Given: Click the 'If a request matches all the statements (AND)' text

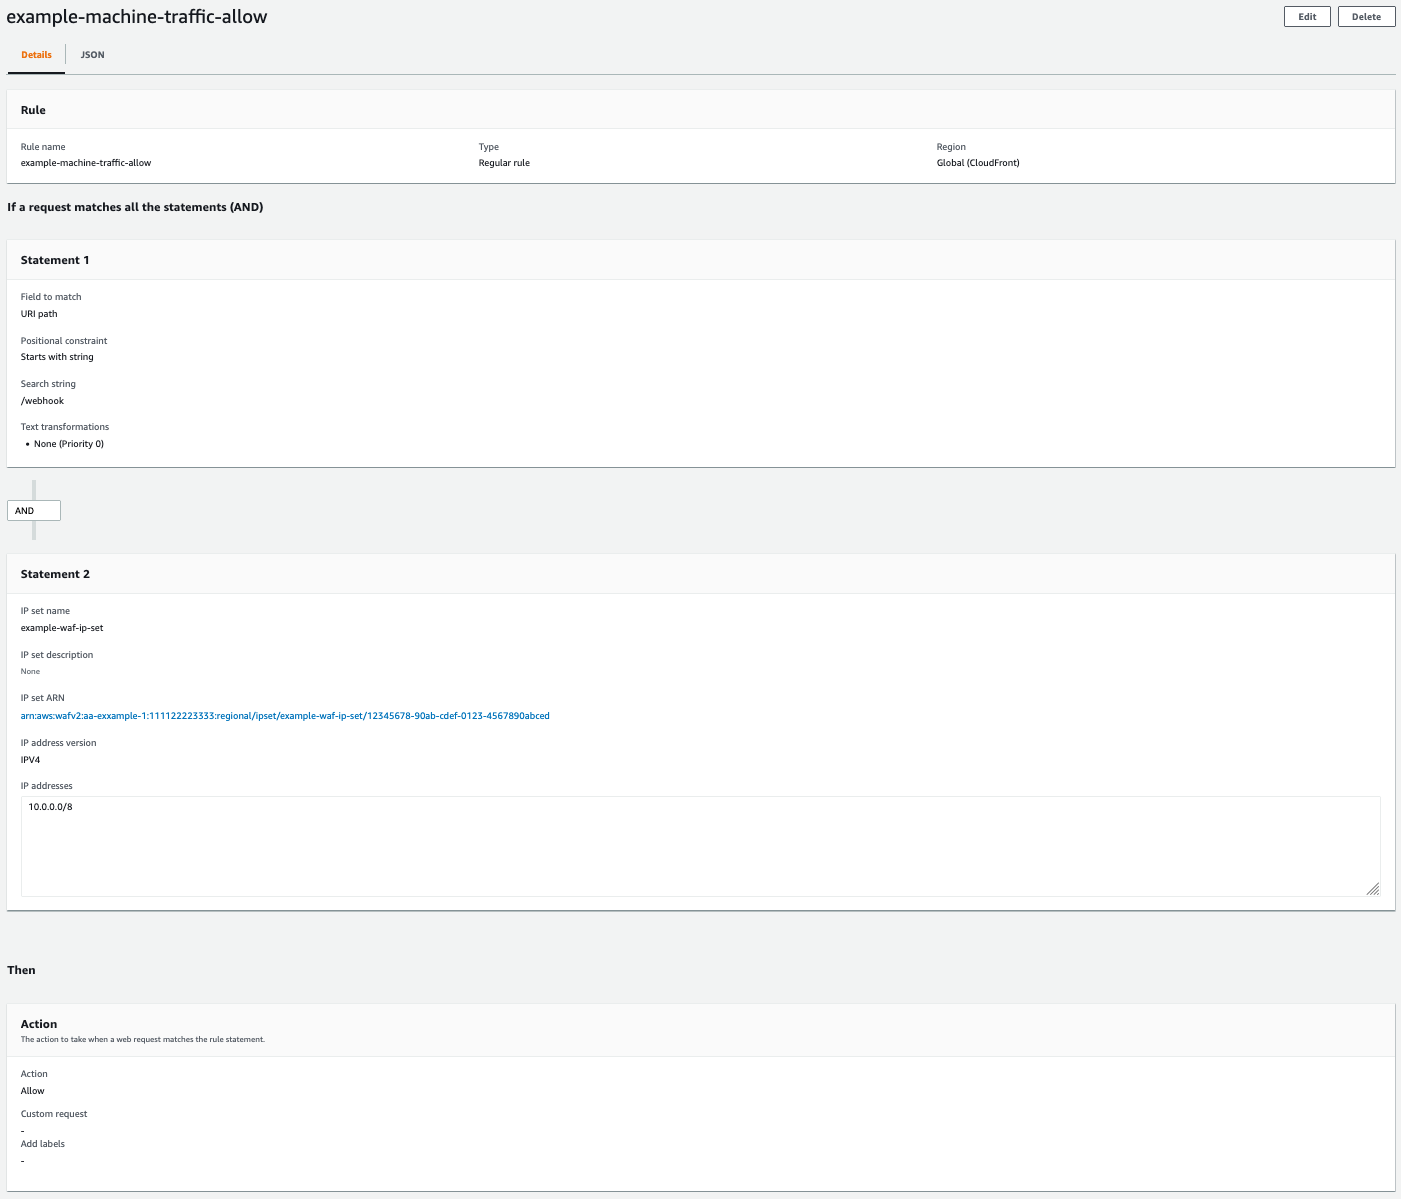Looking at the screenshot, I should point(135,207).
